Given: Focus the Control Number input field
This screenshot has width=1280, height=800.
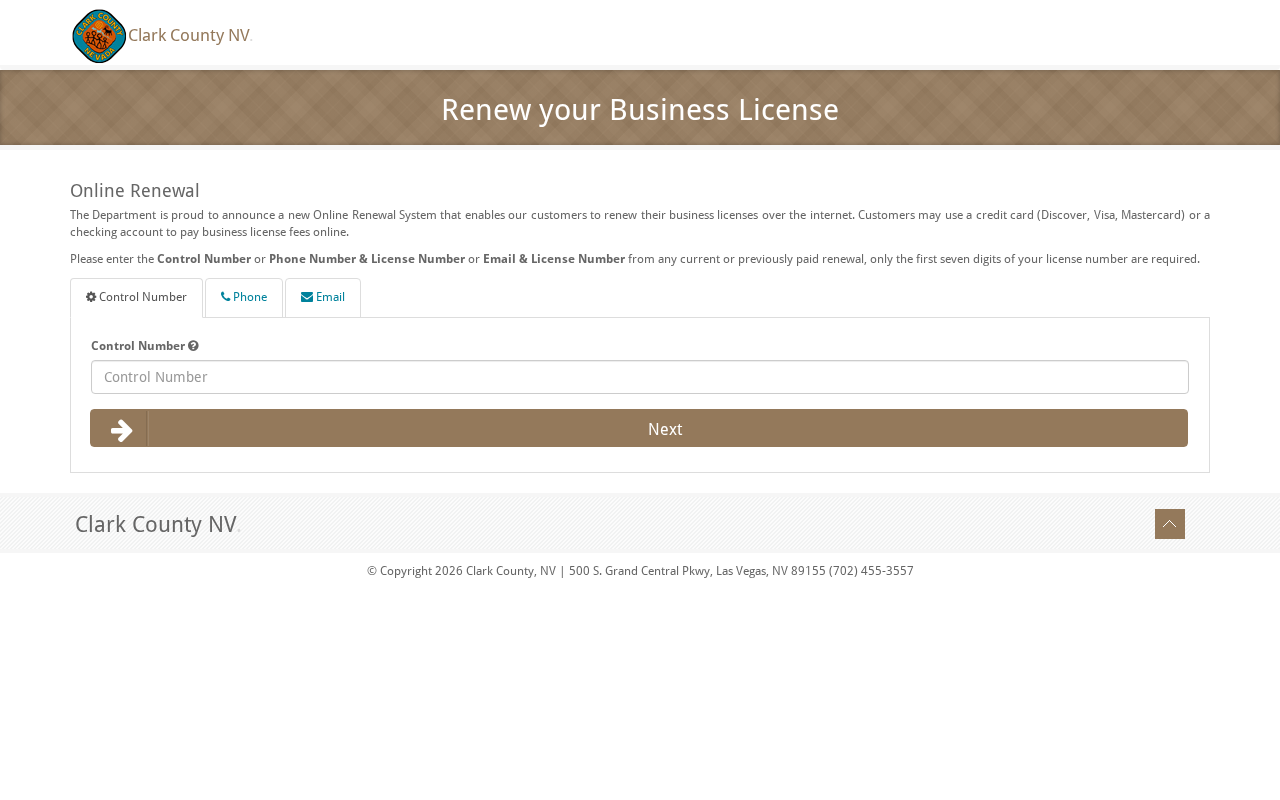Looking at the screenshot, I should click(x=640, y=377).
